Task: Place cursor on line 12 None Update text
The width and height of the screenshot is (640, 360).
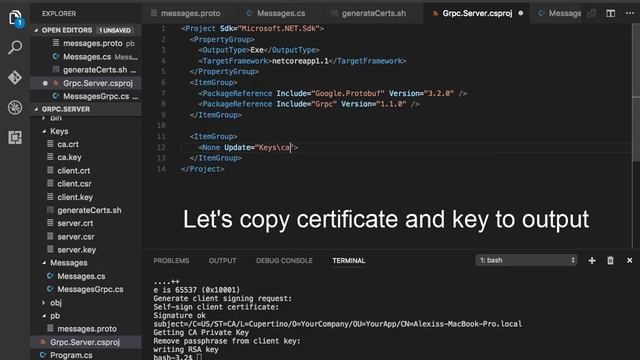Action: [248, 147]
